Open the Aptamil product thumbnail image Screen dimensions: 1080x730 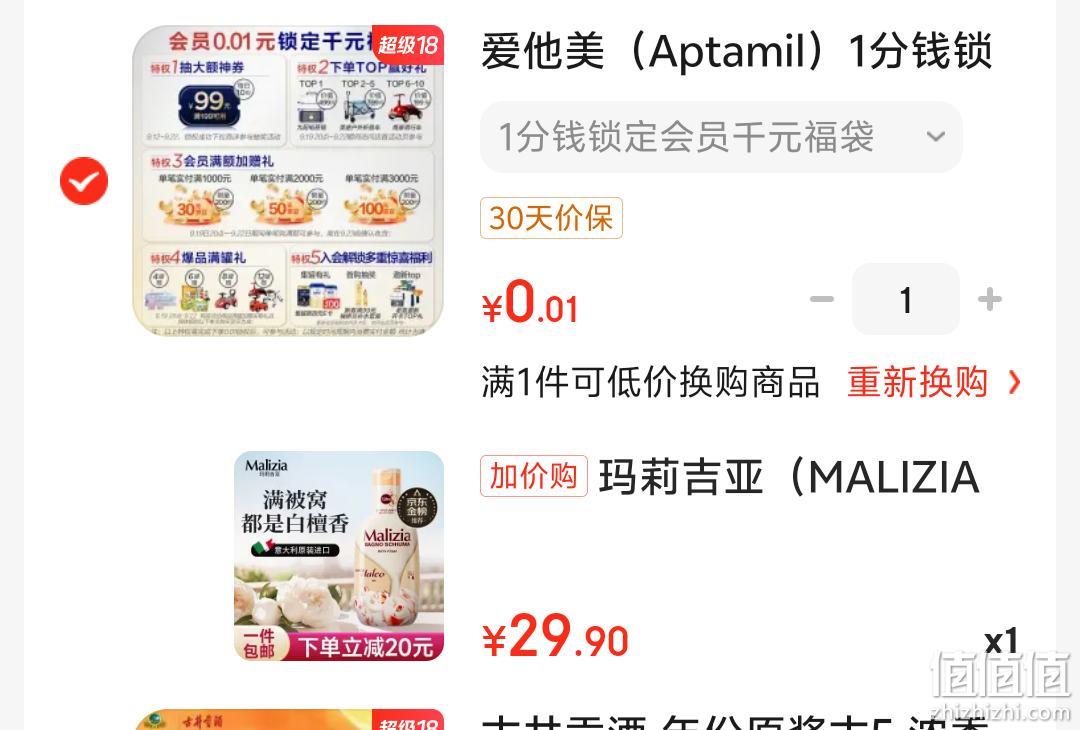[x=288, y=180]
